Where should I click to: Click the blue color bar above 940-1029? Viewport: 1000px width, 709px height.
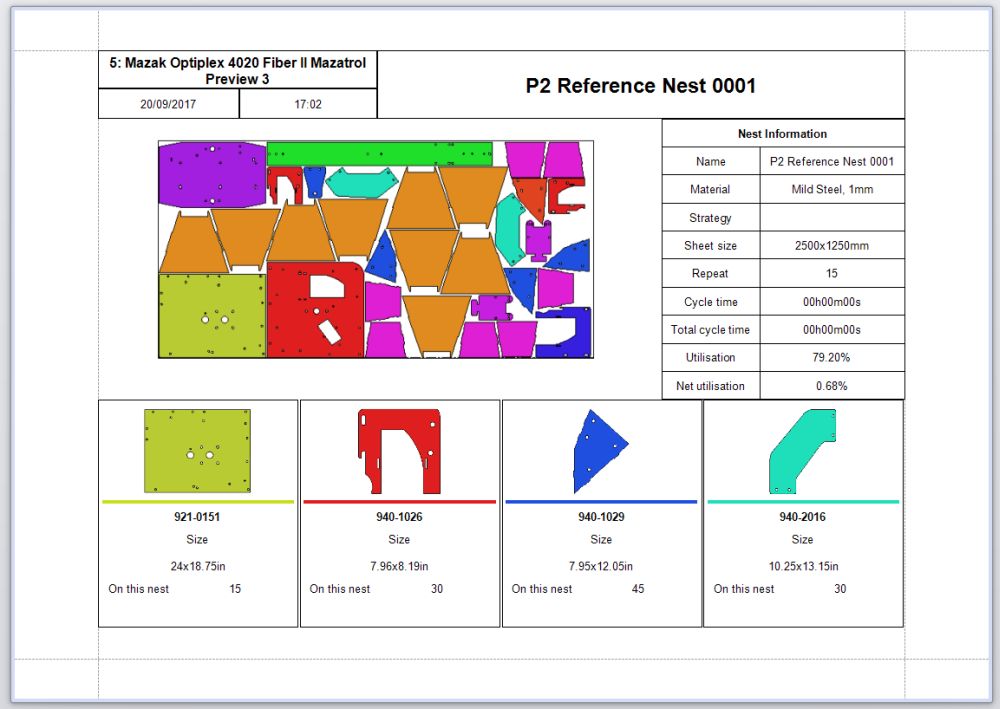point(601,501)
